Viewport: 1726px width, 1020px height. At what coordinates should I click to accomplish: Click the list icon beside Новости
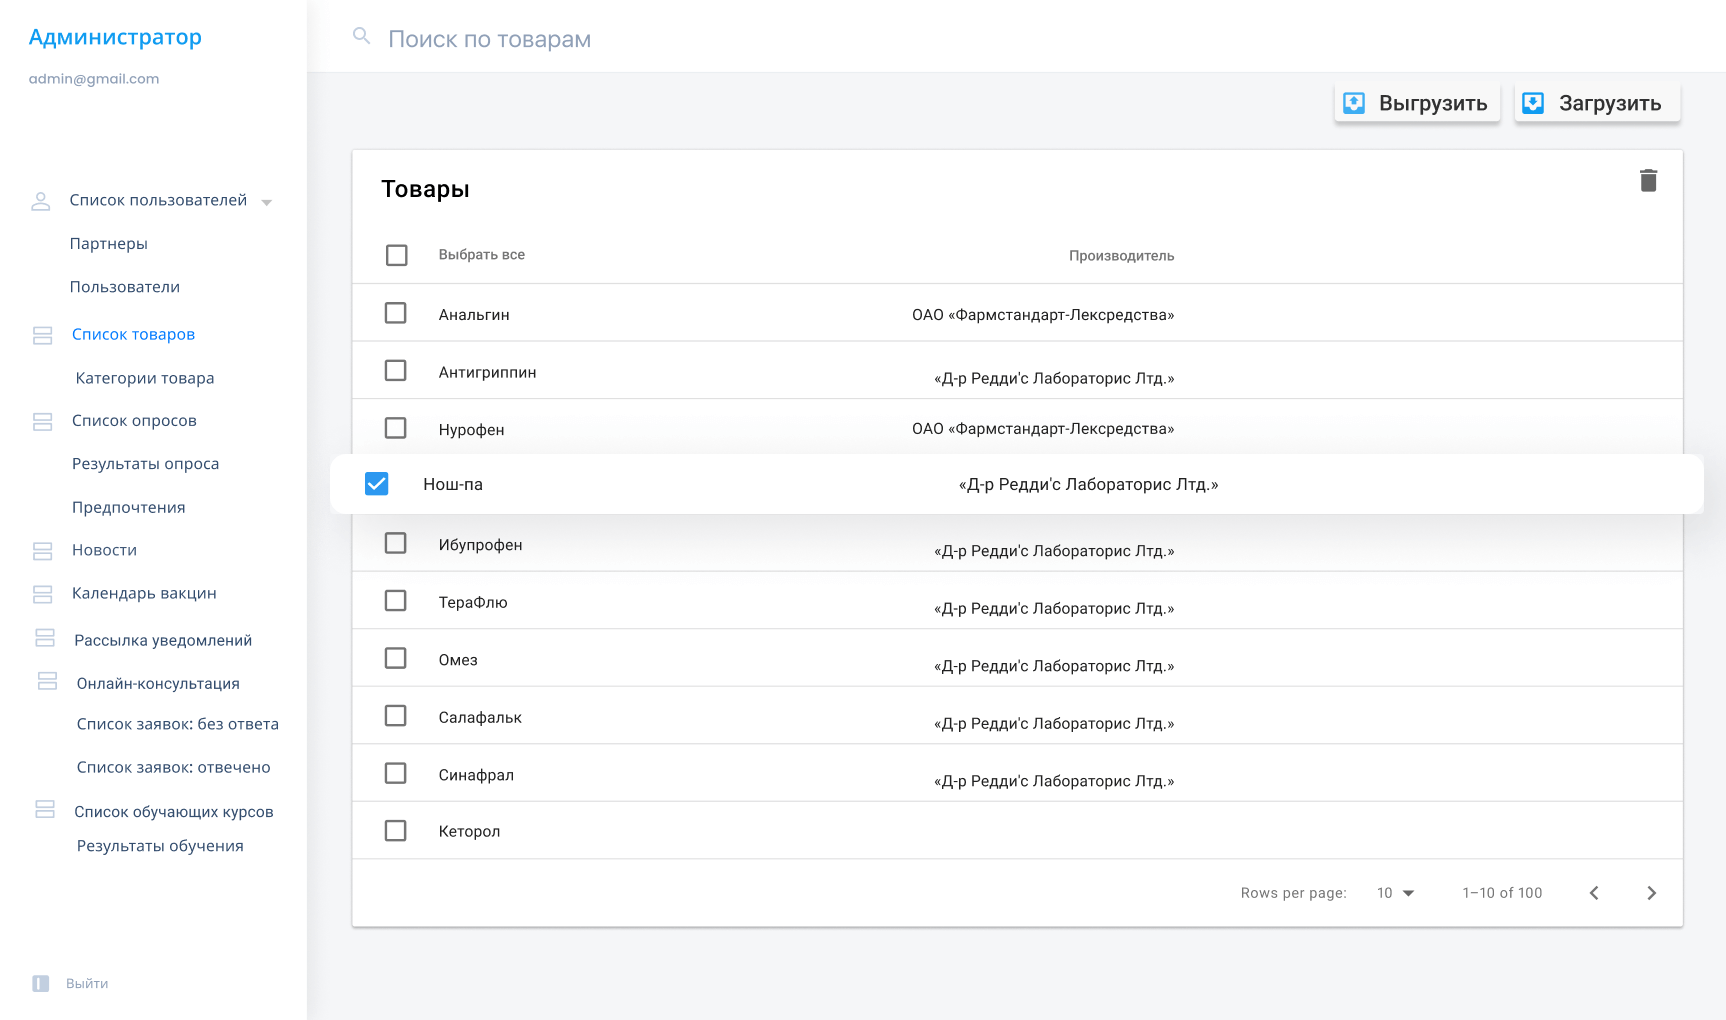42,551
